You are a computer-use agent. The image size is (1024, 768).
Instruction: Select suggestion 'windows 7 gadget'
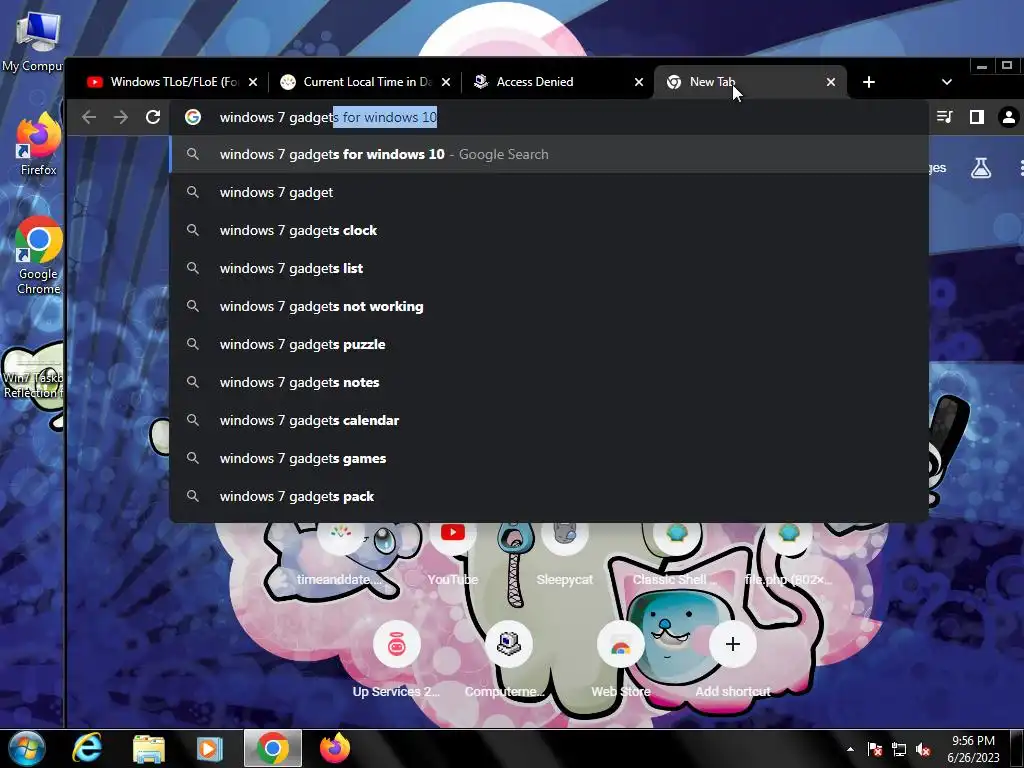pyautogui.click(x=549, y=192)
